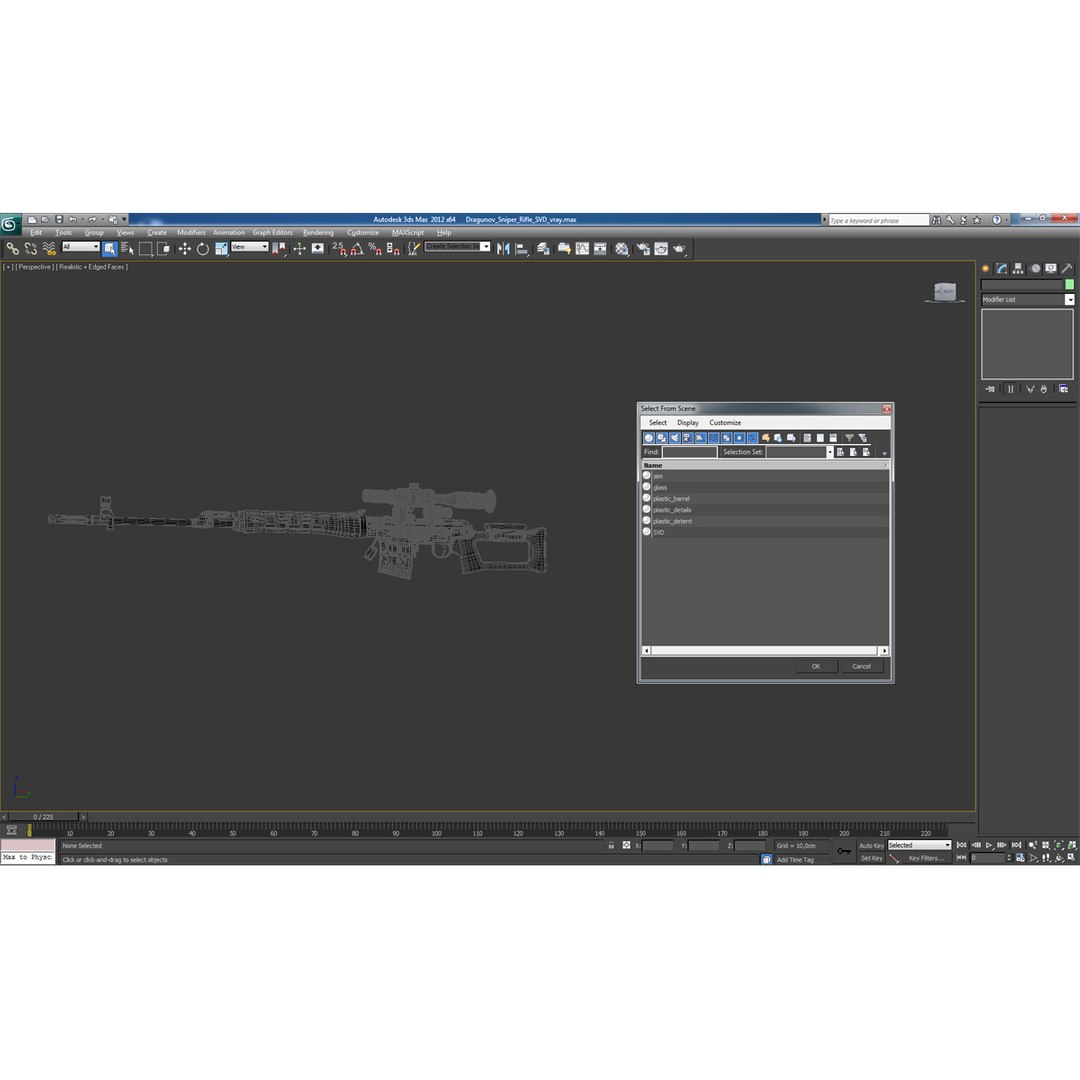This screenshot has width=1080, height=1080.
Task: Switch to the Utilities command panel tab
Action: [1066, 269]
